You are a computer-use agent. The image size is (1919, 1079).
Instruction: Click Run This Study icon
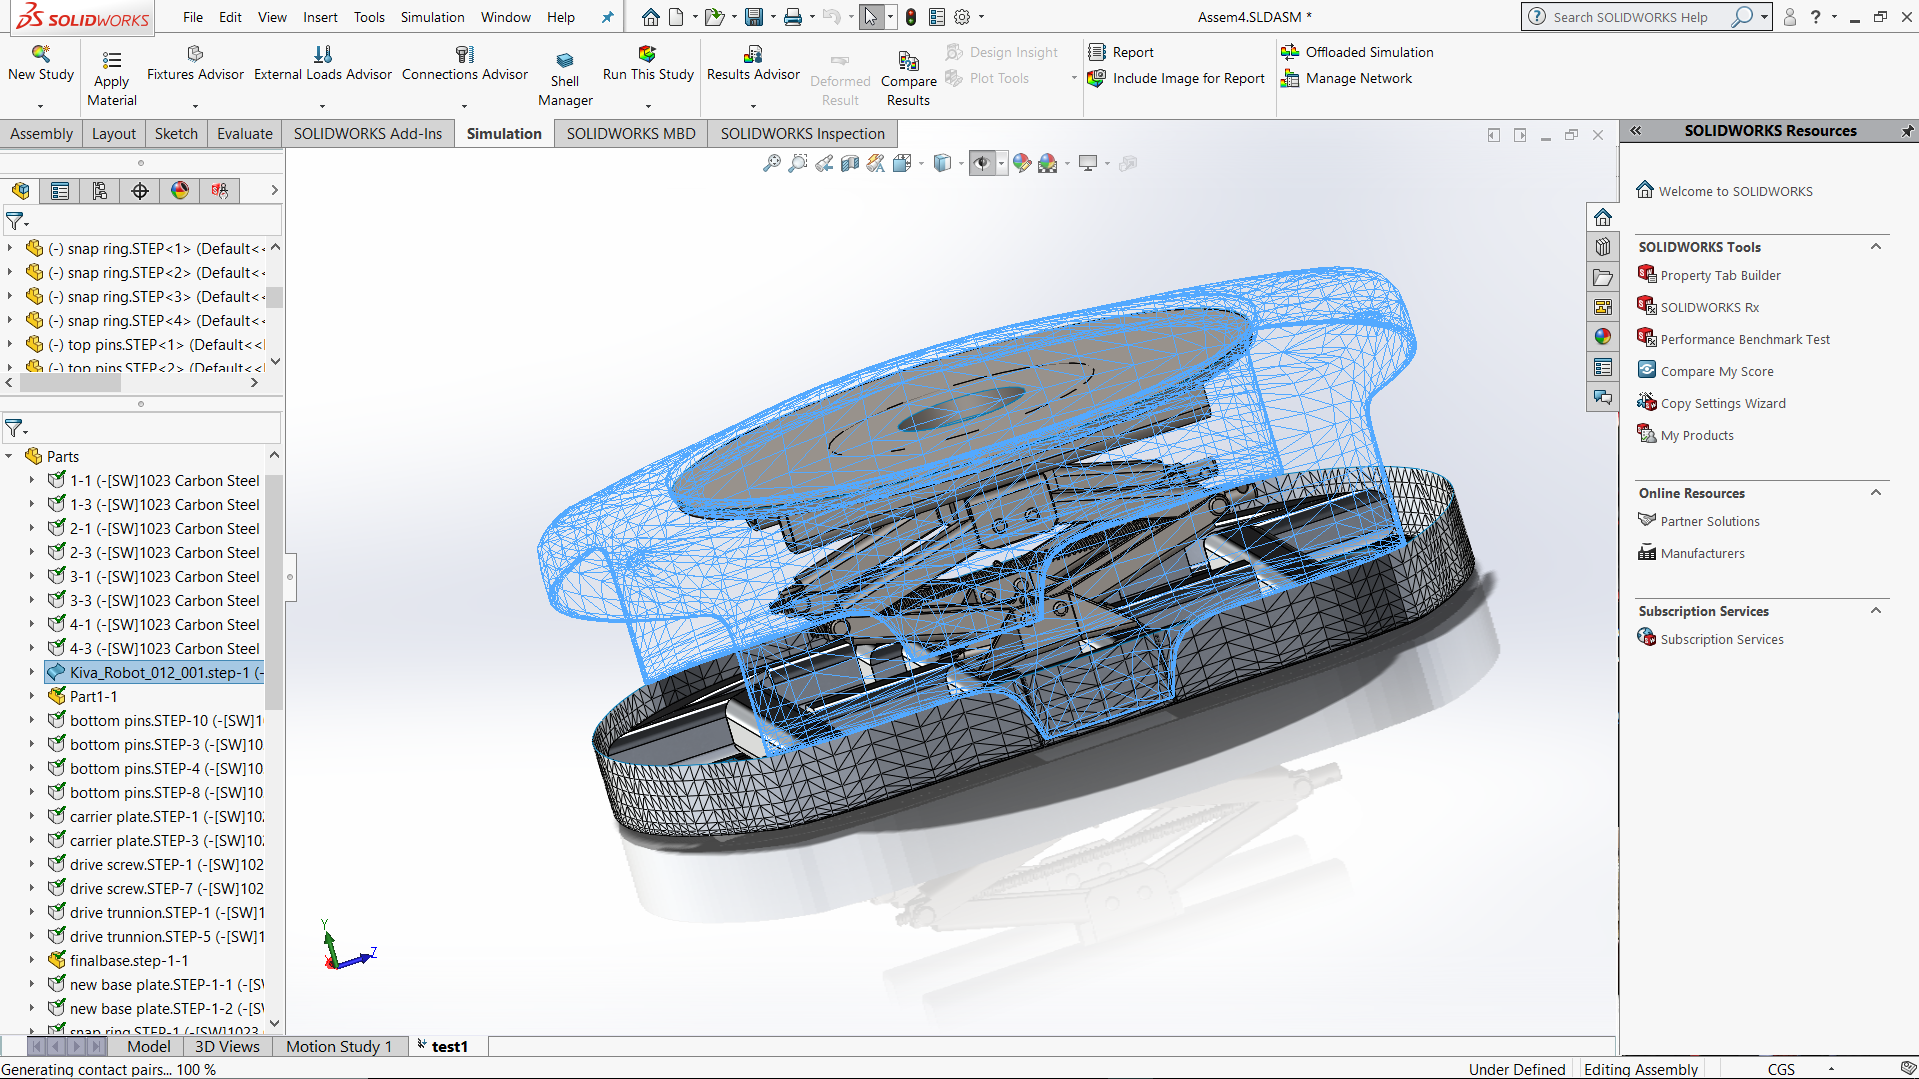647,55
